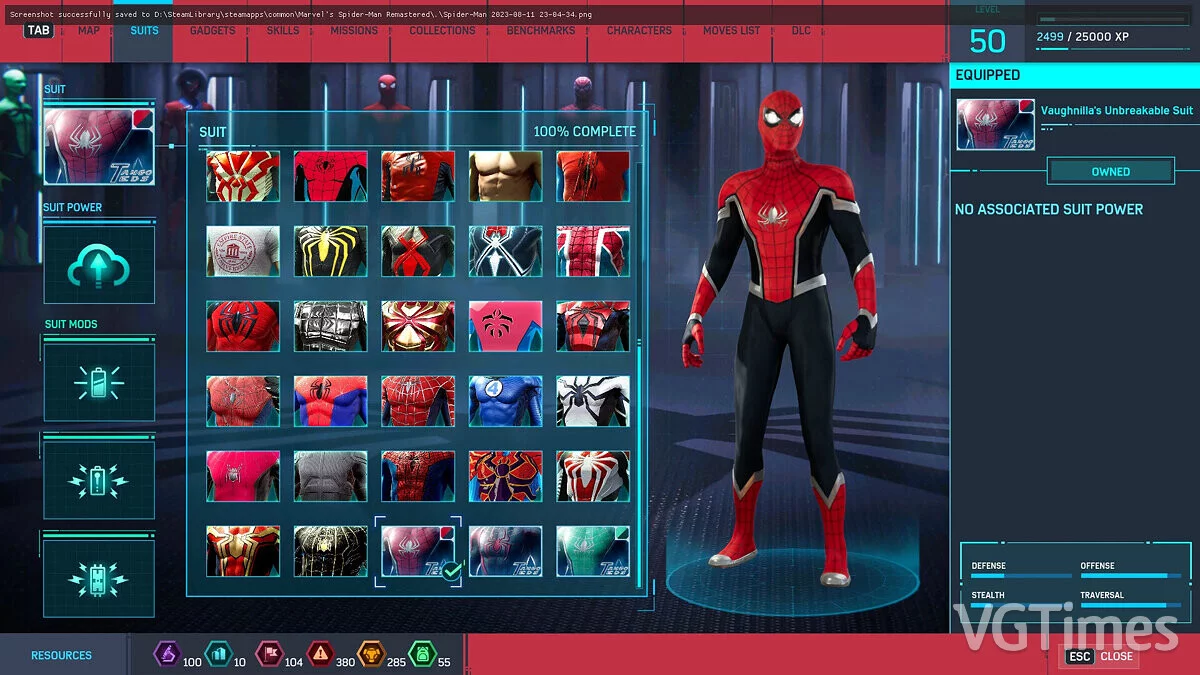Click the checkmarked Vaughnilla suit in the grid
This screenshot has width=1200, height=675.
tap(418, 551)
